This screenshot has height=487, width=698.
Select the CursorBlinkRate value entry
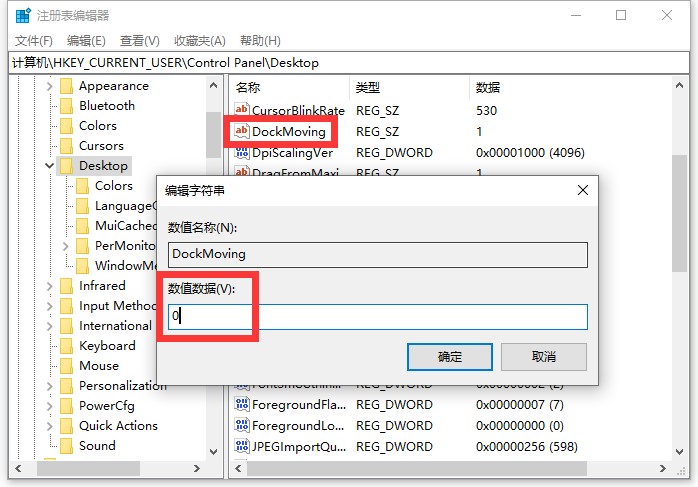[298, 110]
